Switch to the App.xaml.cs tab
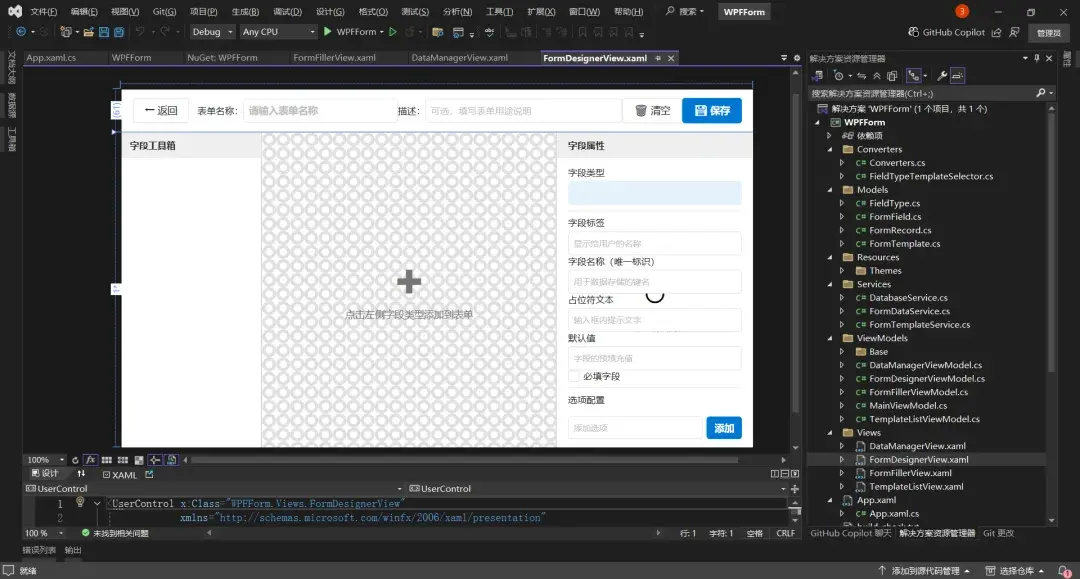Viewport: 1080px width, 579px height. tap(51, 58)
